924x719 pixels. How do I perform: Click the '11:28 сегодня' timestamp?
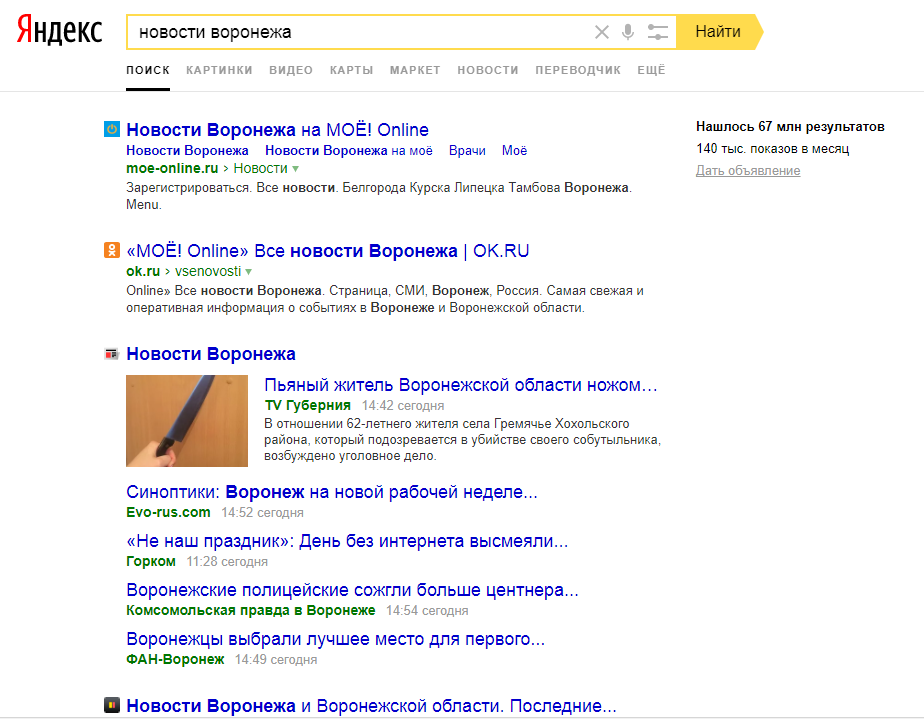[227, 562]
